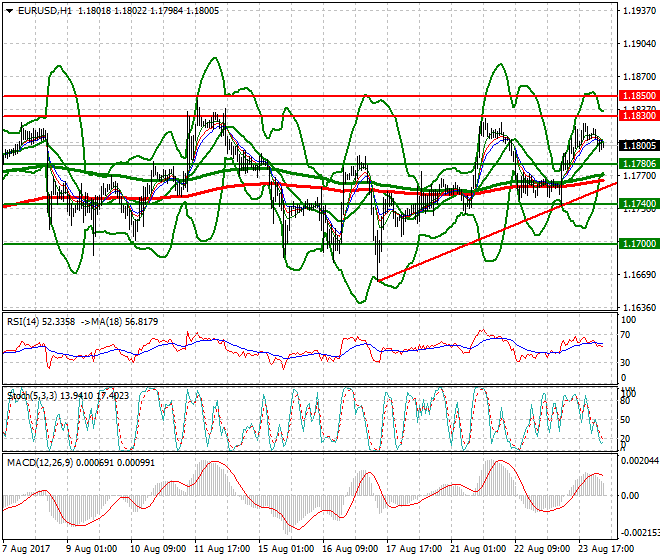Click the 1.16360 label on price scale

point(638,308)
